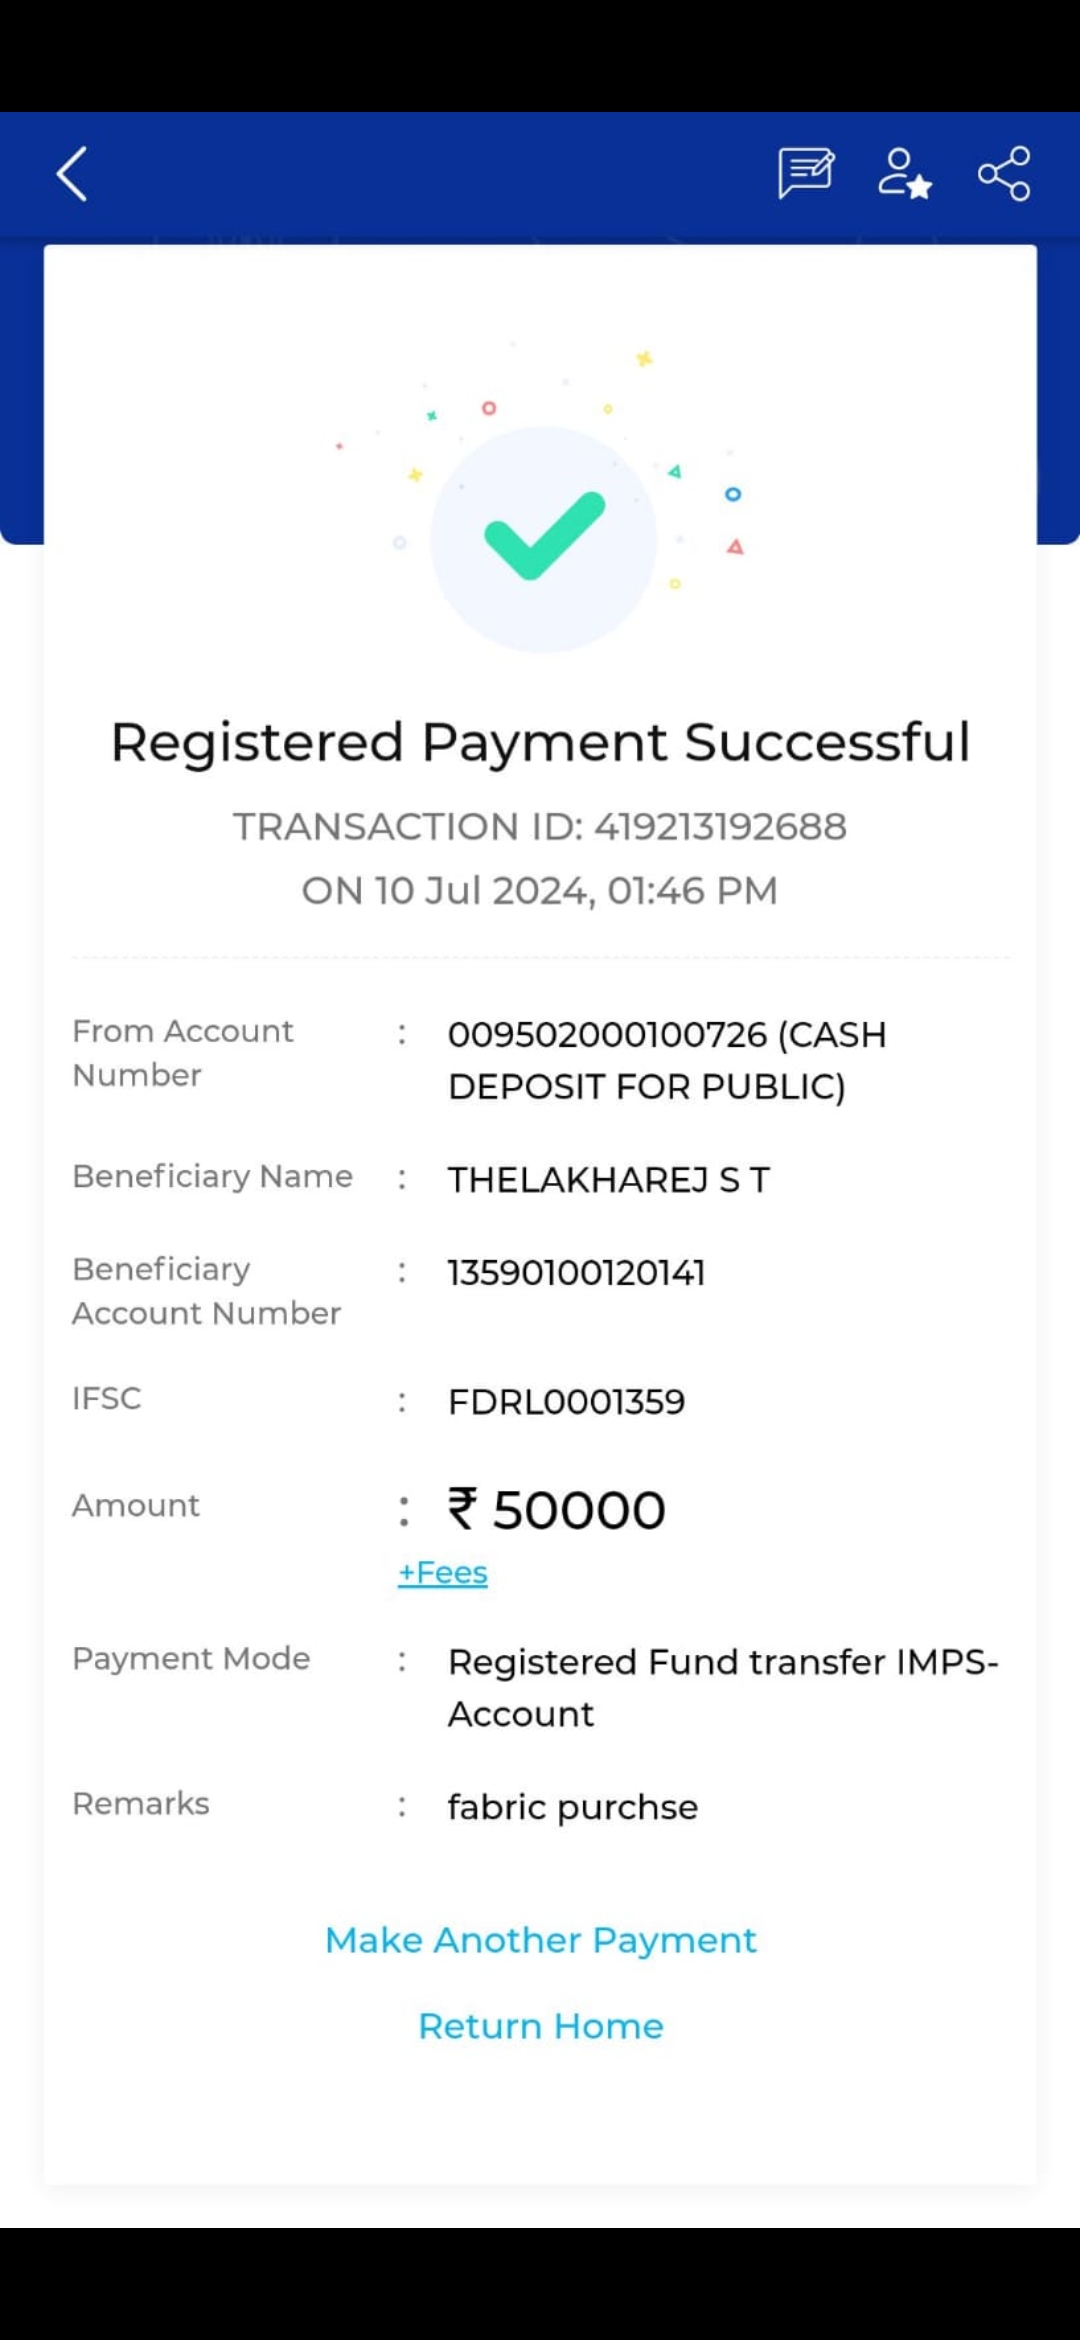This screenshot has width=1080, height=2340.
Task: Tap Return Home link
Action: coord(541,2026)
